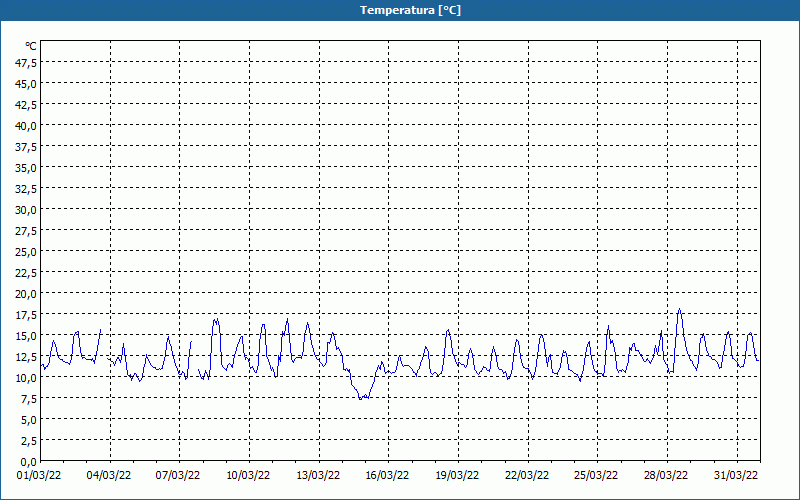Click the 13/03/22 date label
The image size is (800, 500).
click(x=318, y=475)
